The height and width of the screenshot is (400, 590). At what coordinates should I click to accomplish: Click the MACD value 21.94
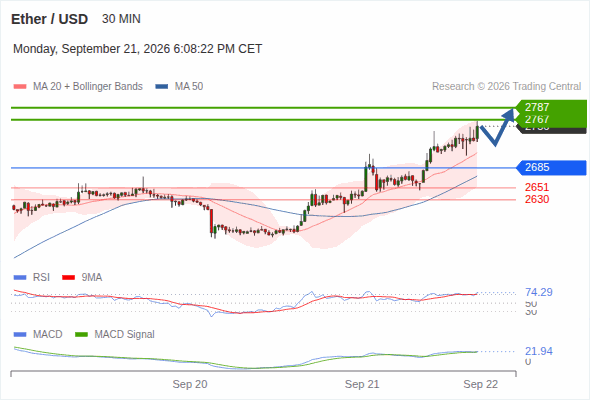pos(539,351)
